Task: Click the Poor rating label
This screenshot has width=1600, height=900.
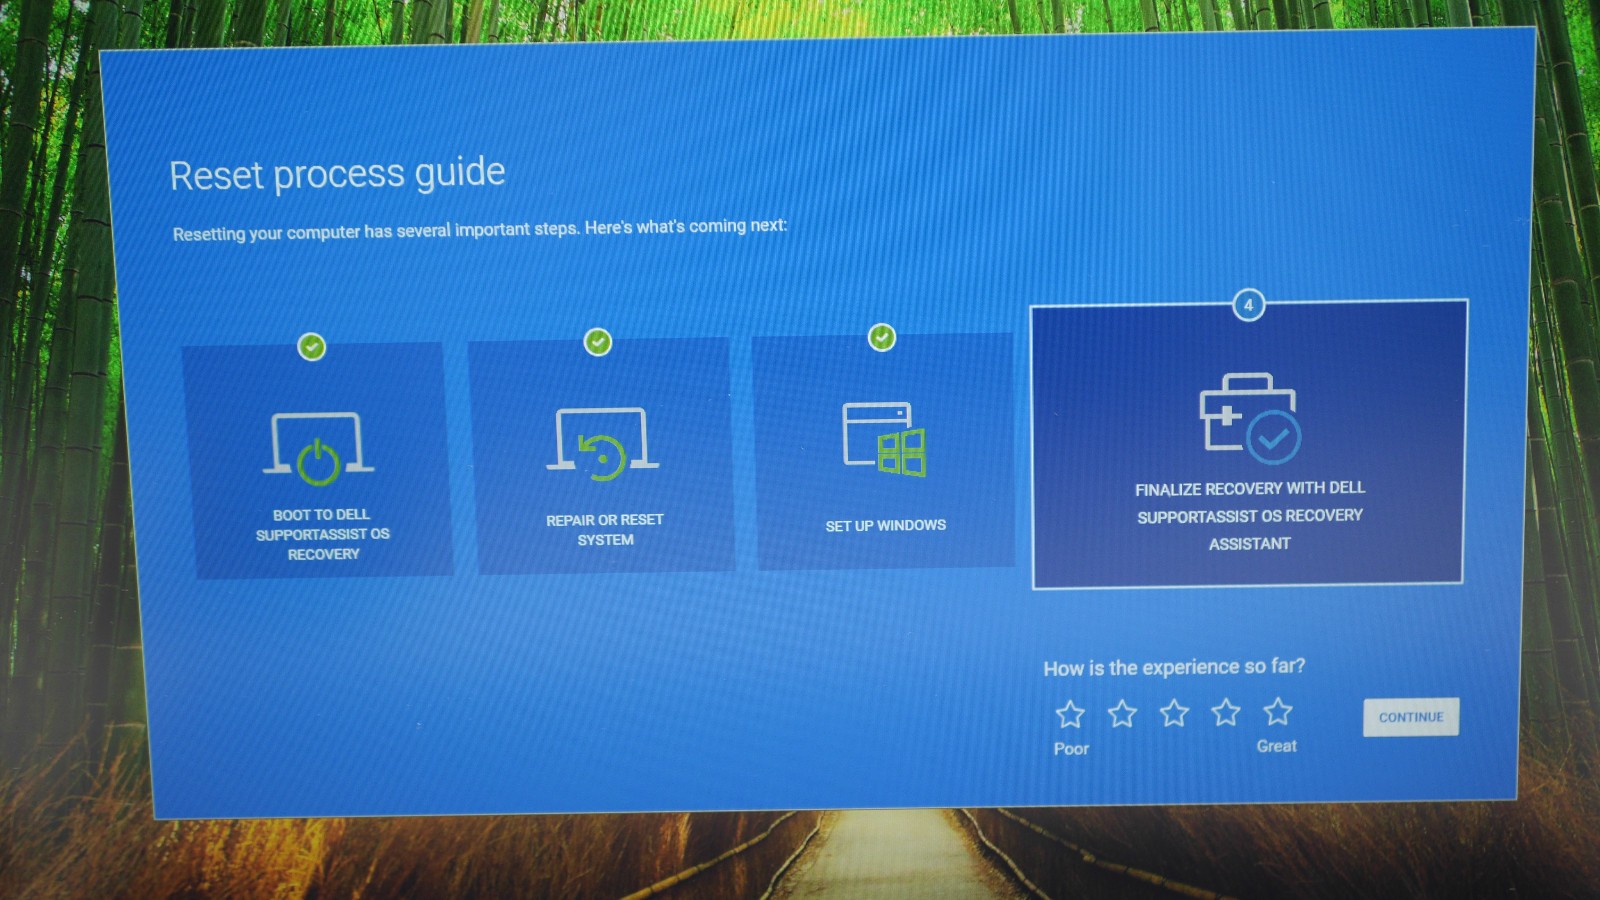Action: 1071,748
